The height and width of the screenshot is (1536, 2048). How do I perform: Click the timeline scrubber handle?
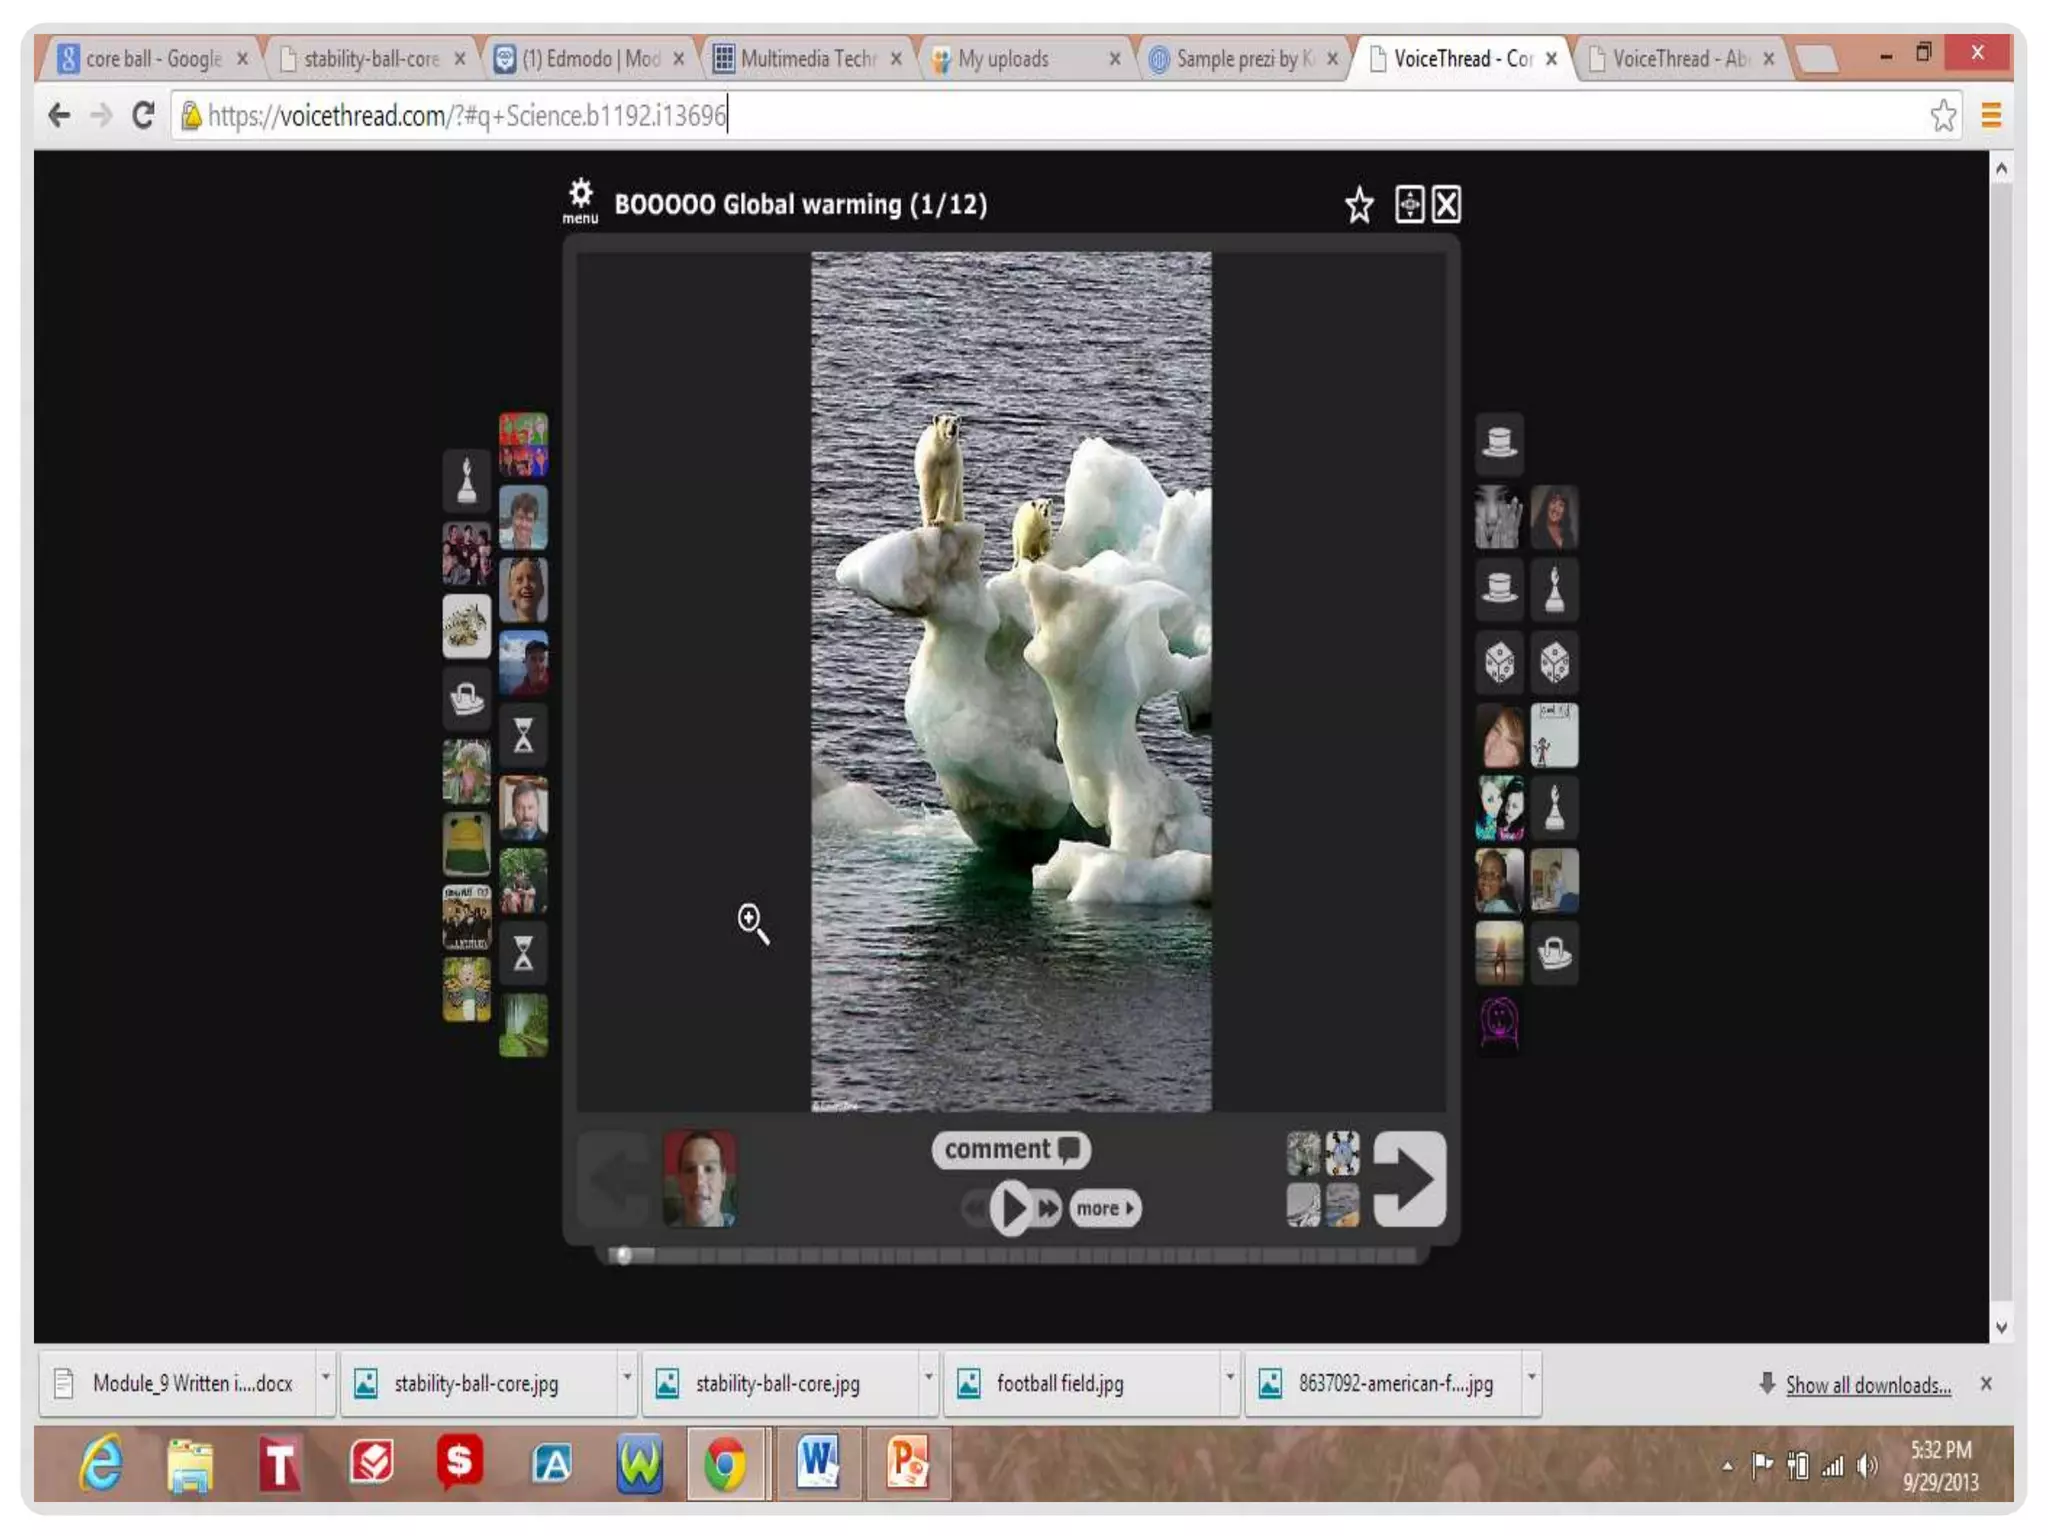[623, 1255]
